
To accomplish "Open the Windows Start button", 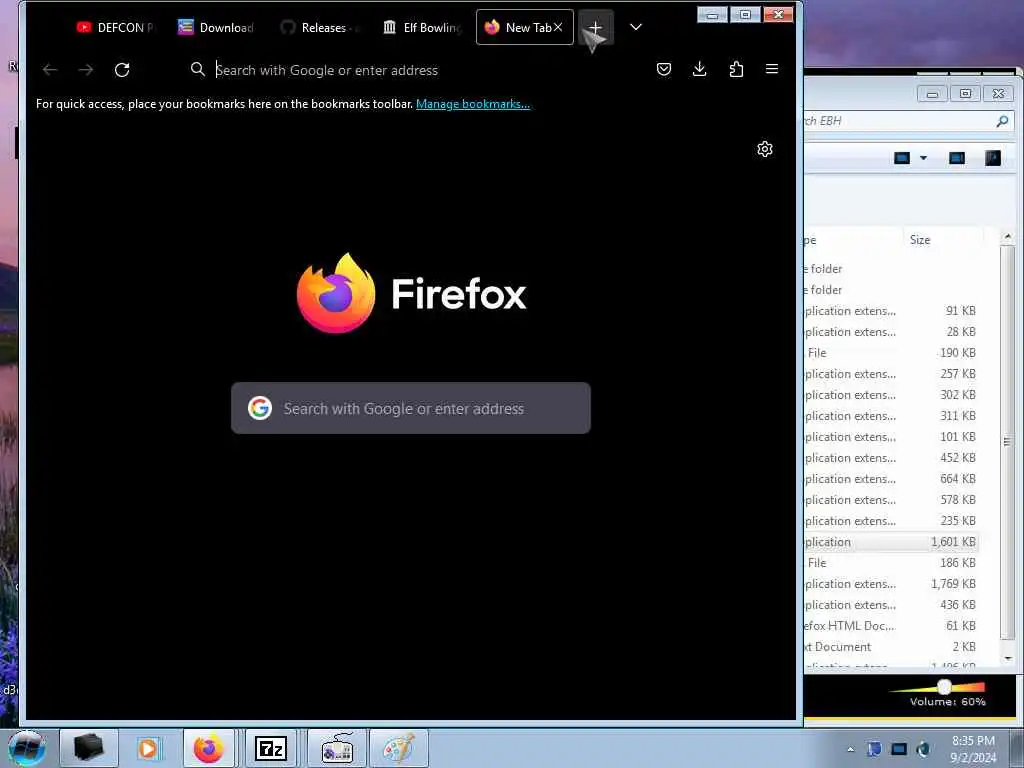I will [x=26, y=748].
